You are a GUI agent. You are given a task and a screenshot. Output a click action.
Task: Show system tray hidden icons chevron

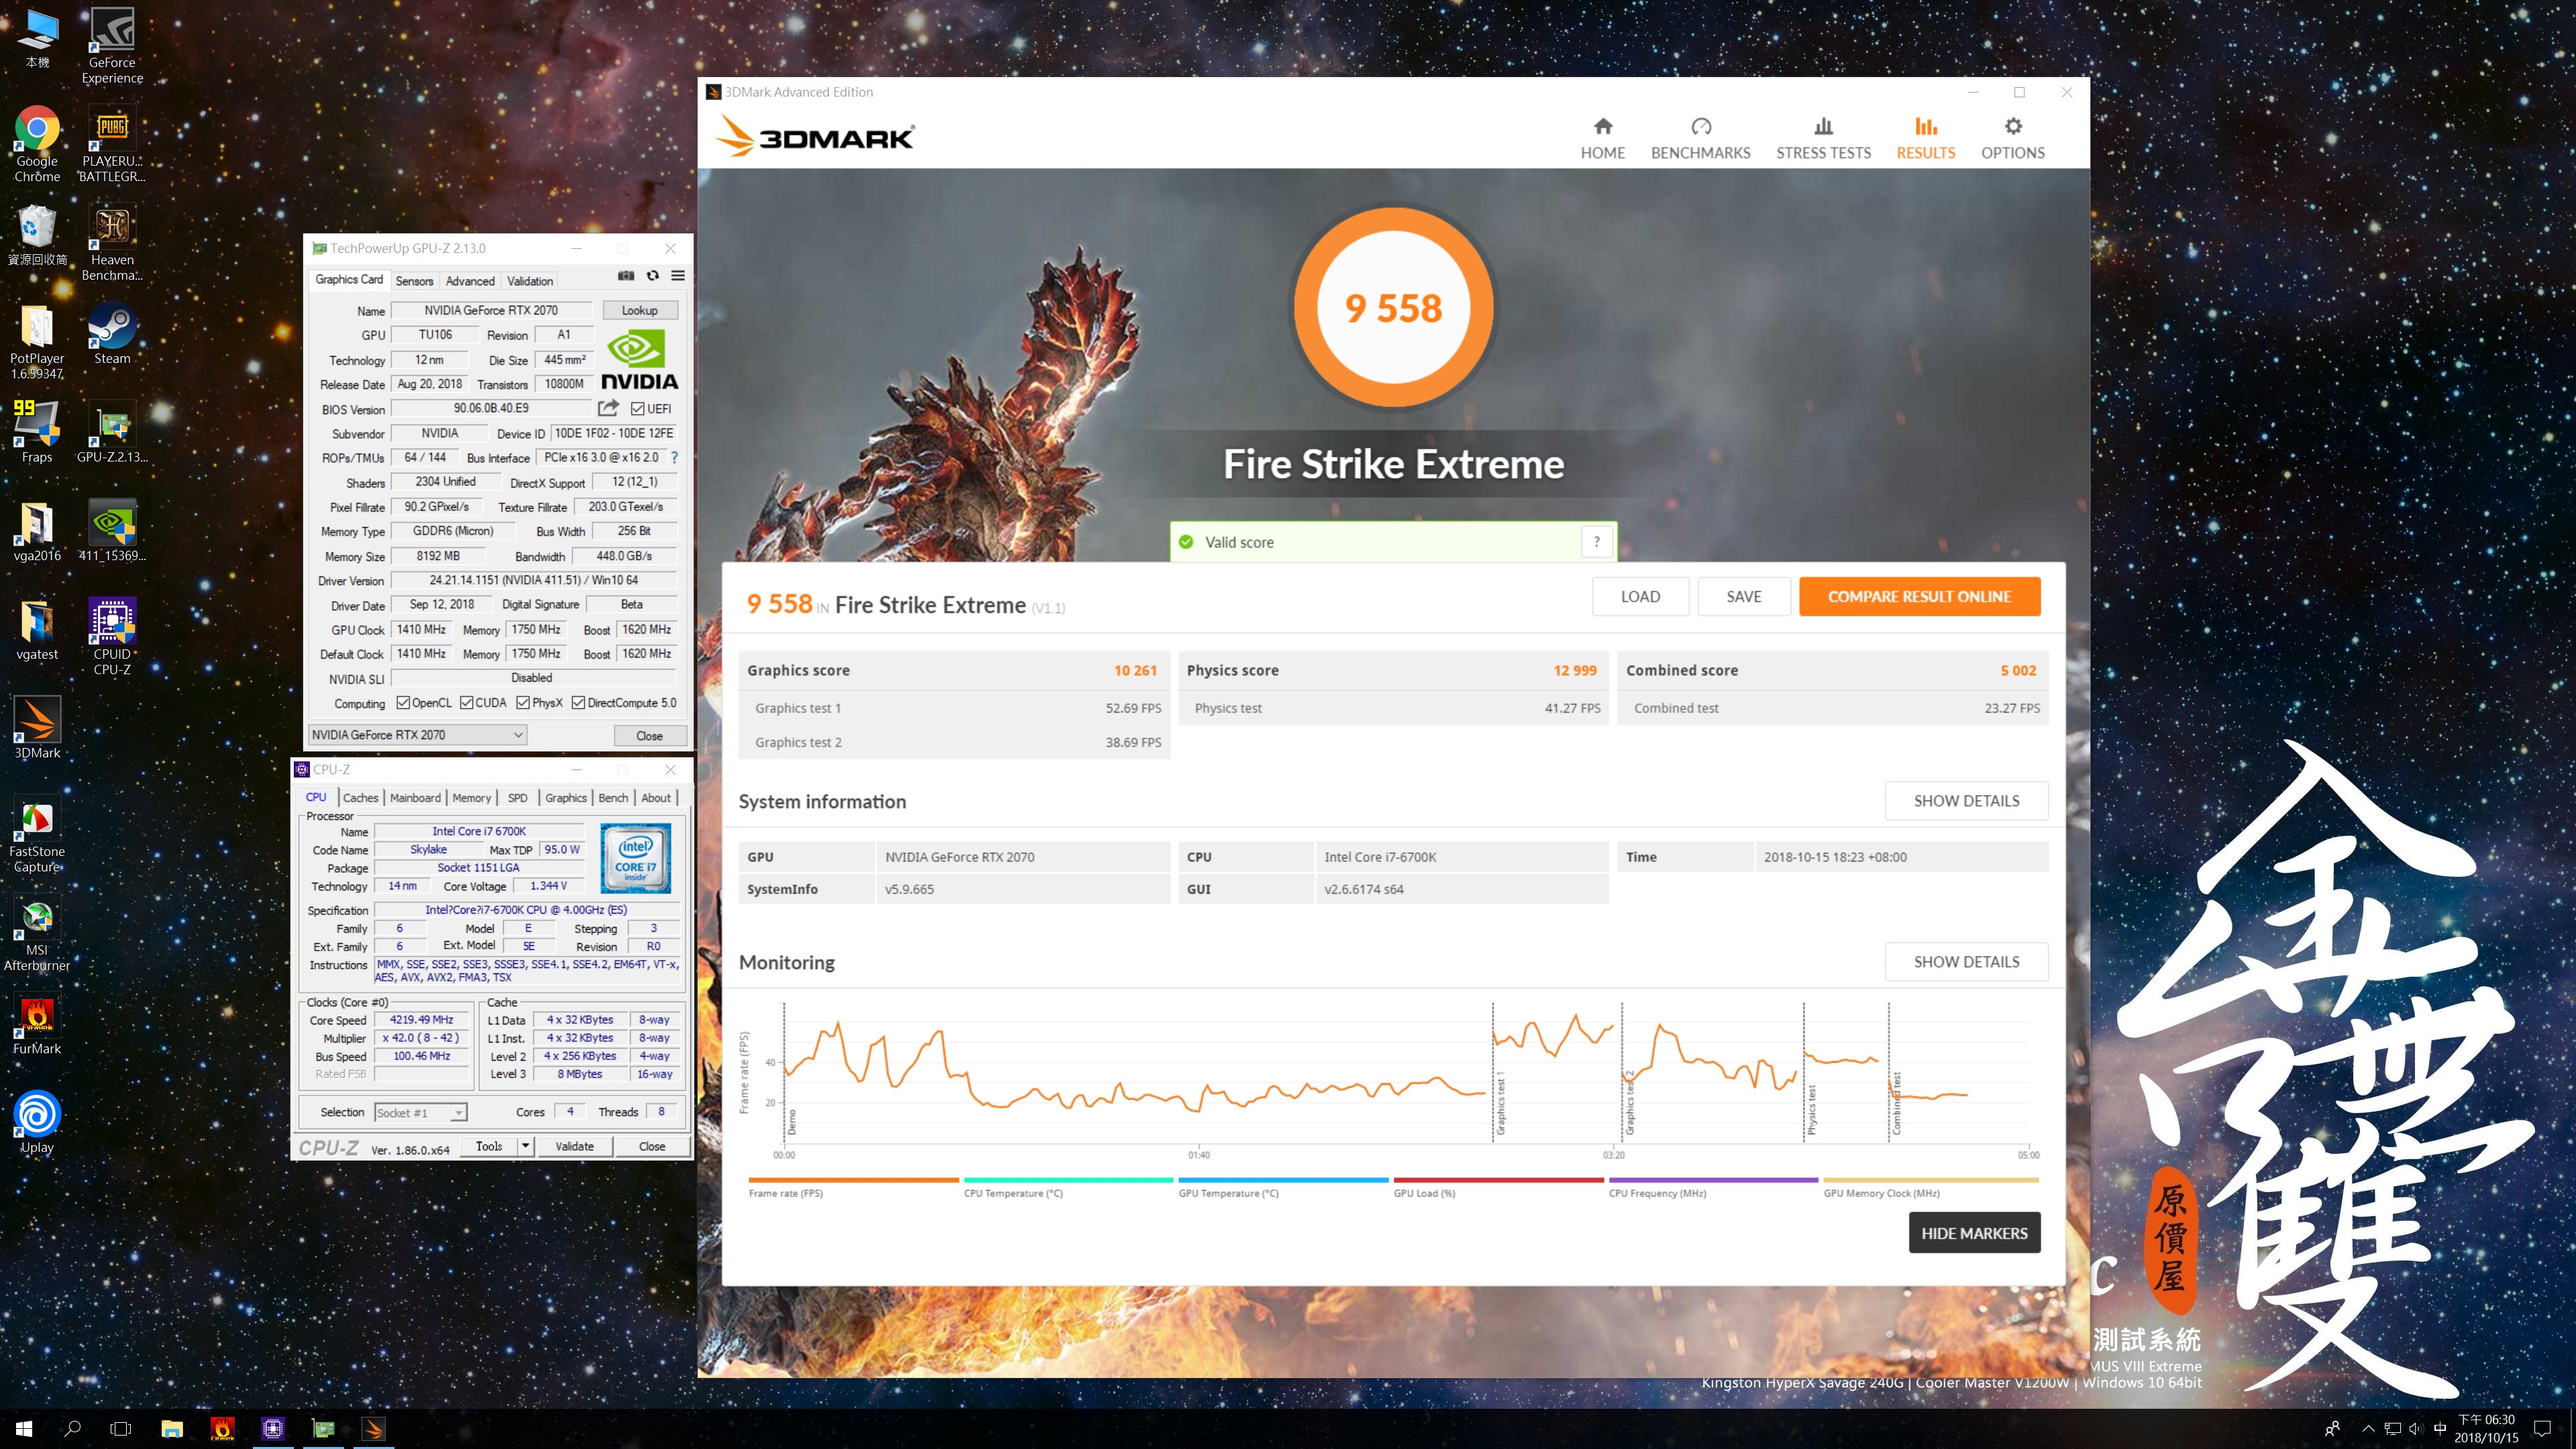pos(2367,1429)
